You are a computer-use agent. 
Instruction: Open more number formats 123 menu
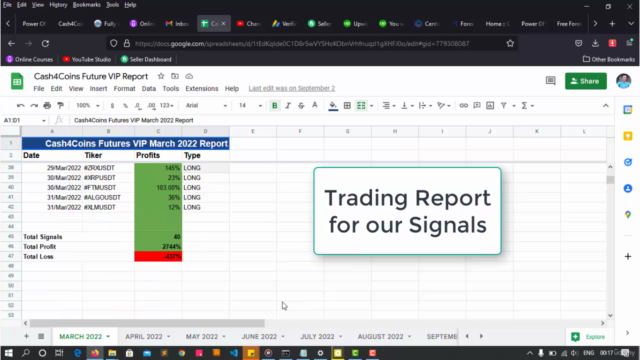(167, 106)
